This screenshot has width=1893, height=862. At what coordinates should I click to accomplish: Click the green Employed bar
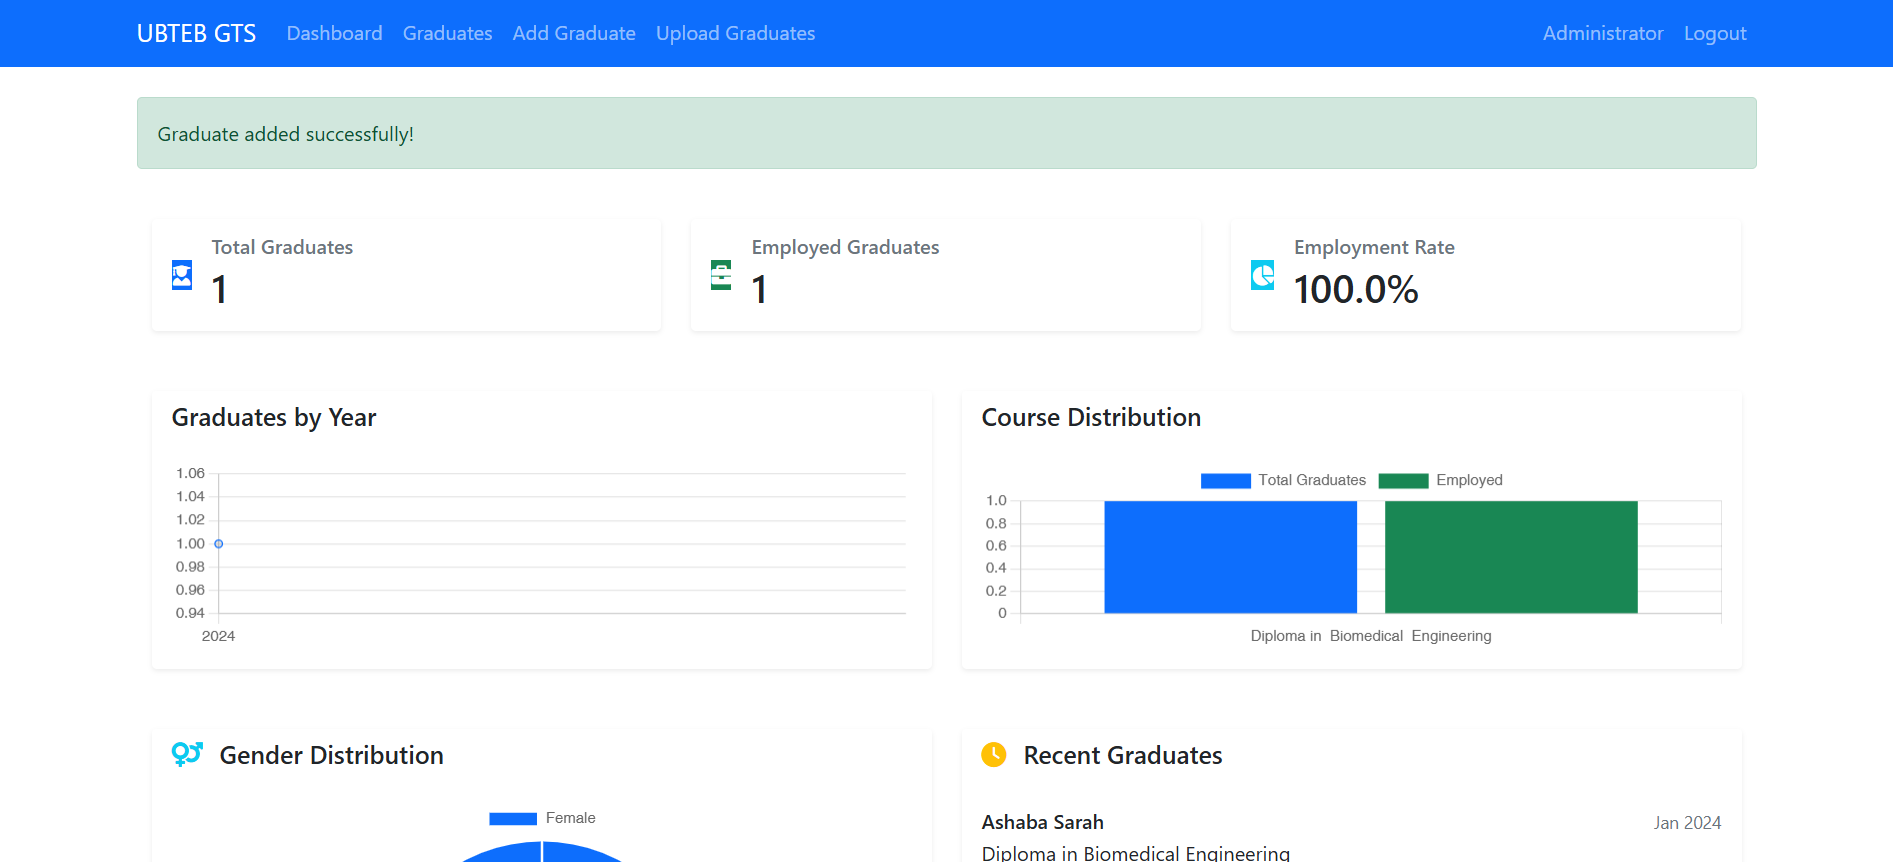(x=1510, y=557)
